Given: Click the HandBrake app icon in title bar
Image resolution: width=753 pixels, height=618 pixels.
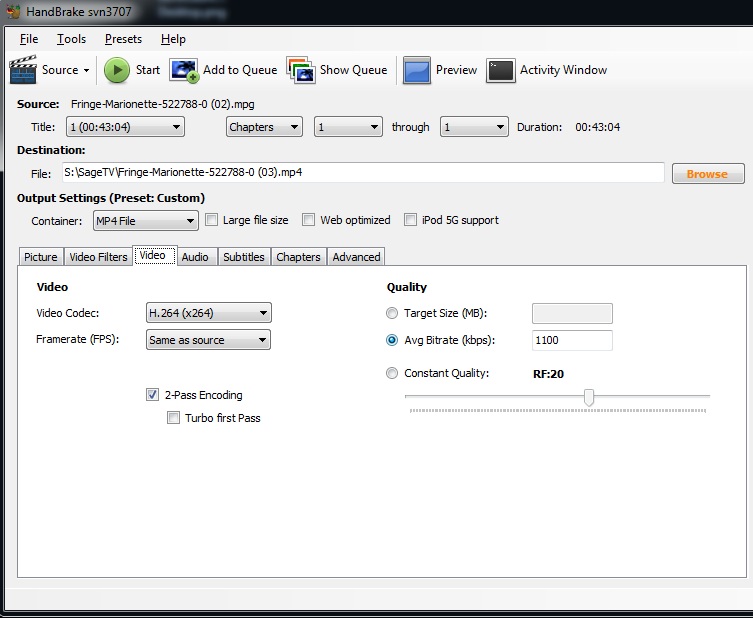Looking at the screenshot, I should point(13,12).
